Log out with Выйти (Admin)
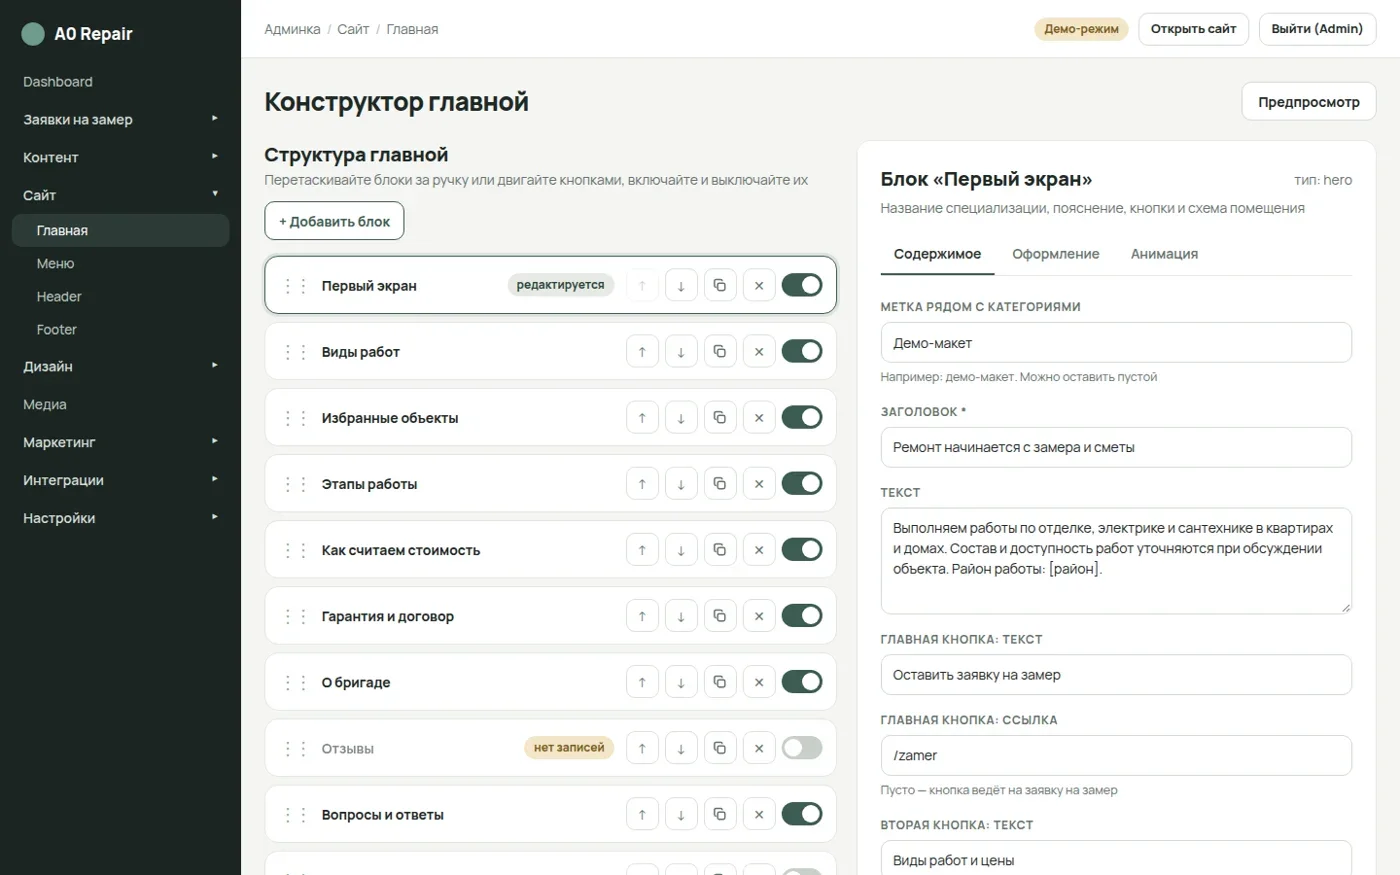The width and height of the screenshot is (1400, 875). click(x=1317, y=29)
